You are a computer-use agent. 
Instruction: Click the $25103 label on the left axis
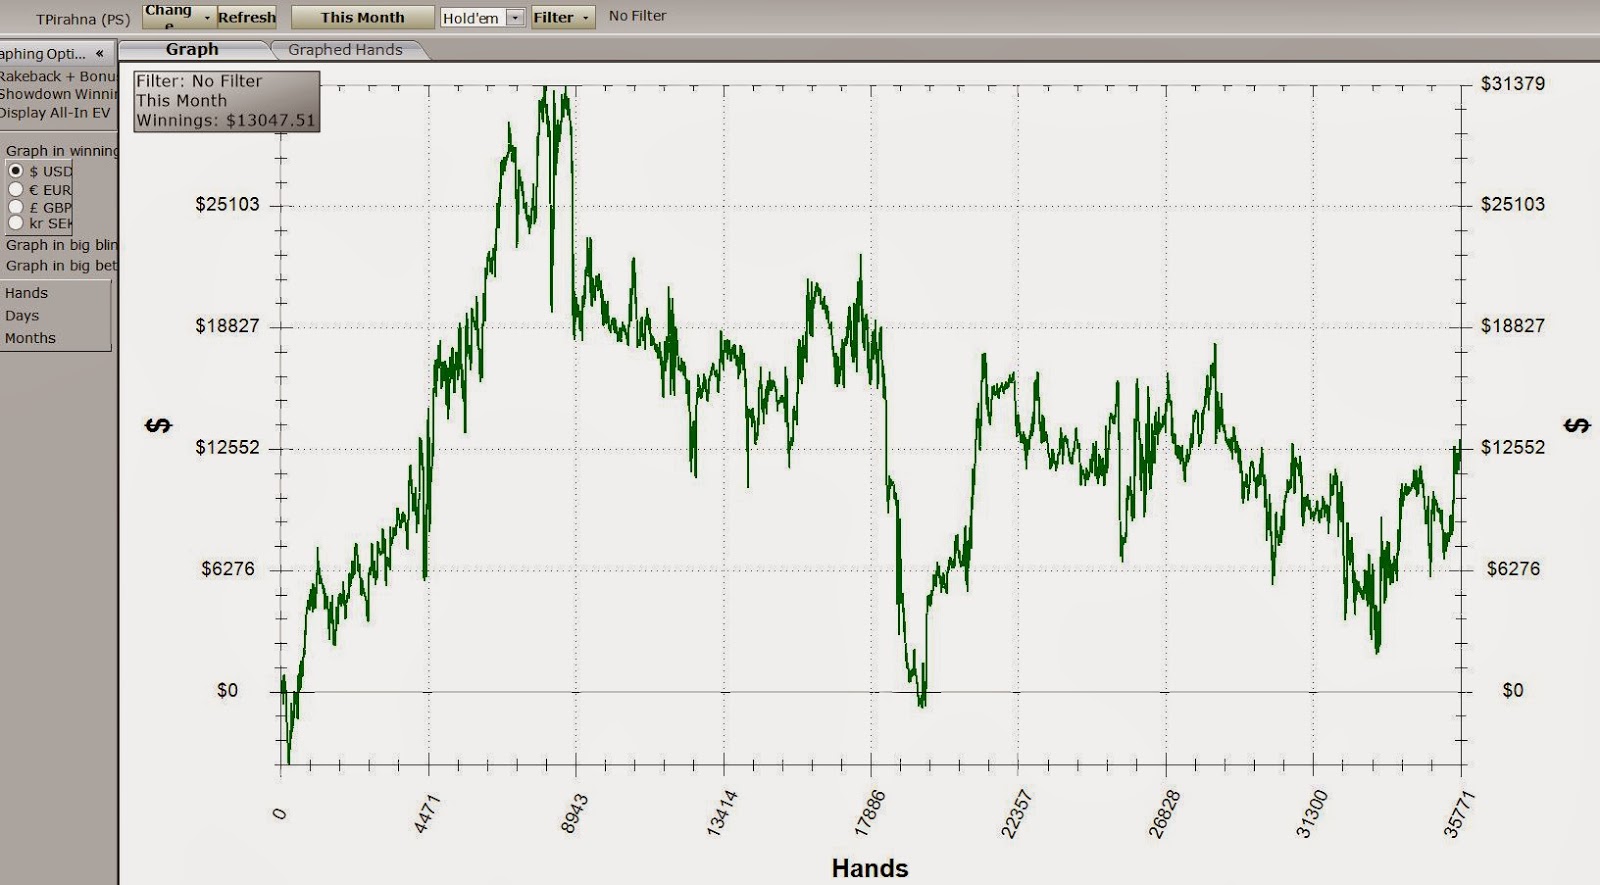[227, 205]
